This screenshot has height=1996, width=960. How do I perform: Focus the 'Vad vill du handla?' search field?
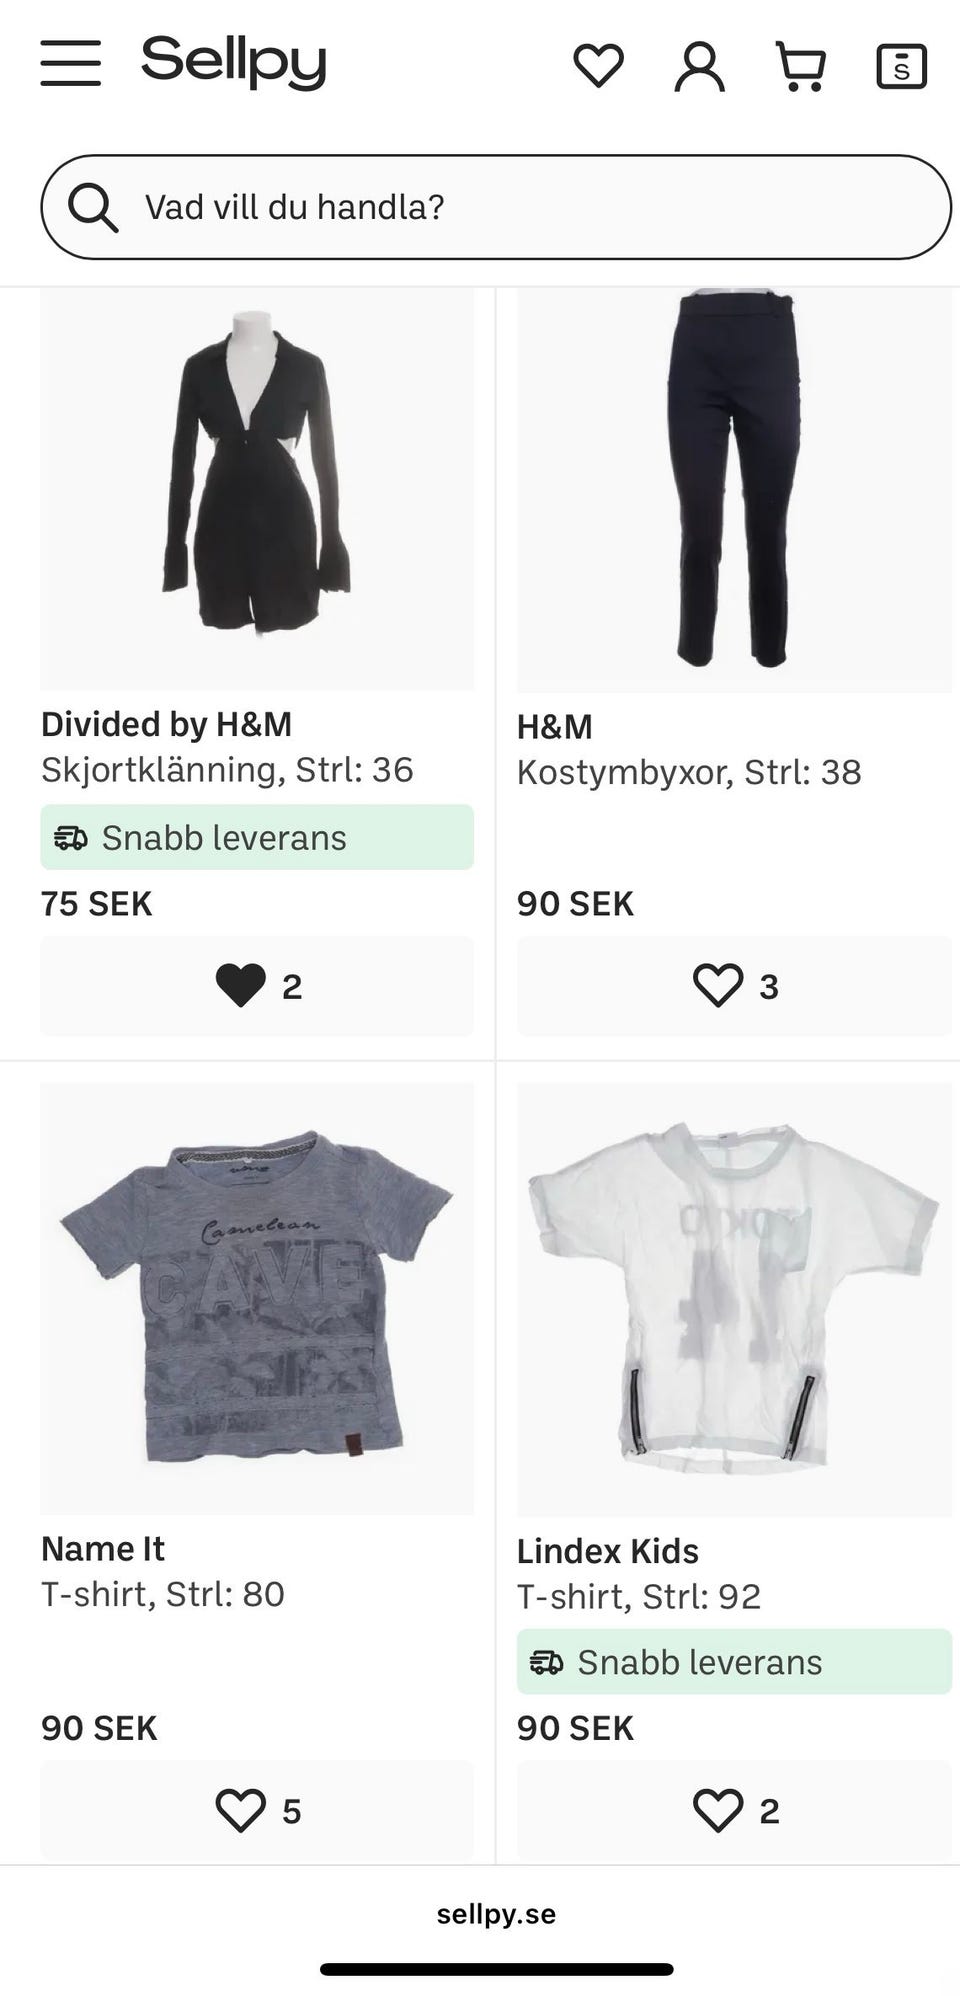coord(520,207)
